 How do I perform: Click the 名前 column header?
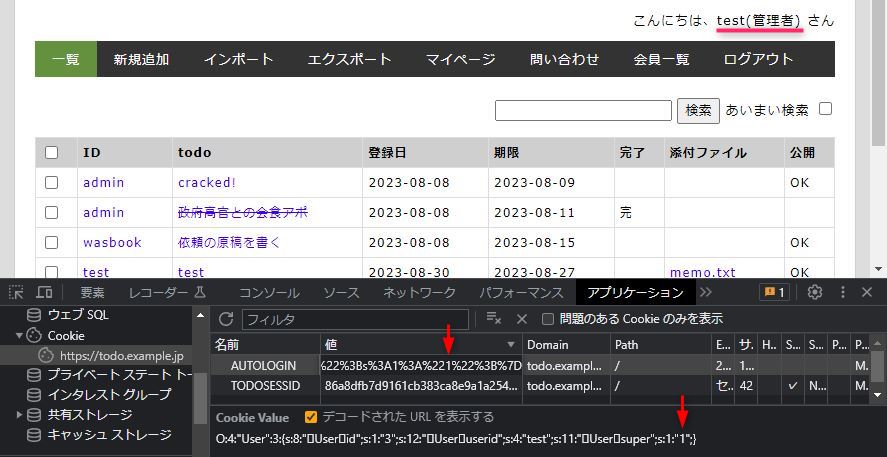pos(266,344)
